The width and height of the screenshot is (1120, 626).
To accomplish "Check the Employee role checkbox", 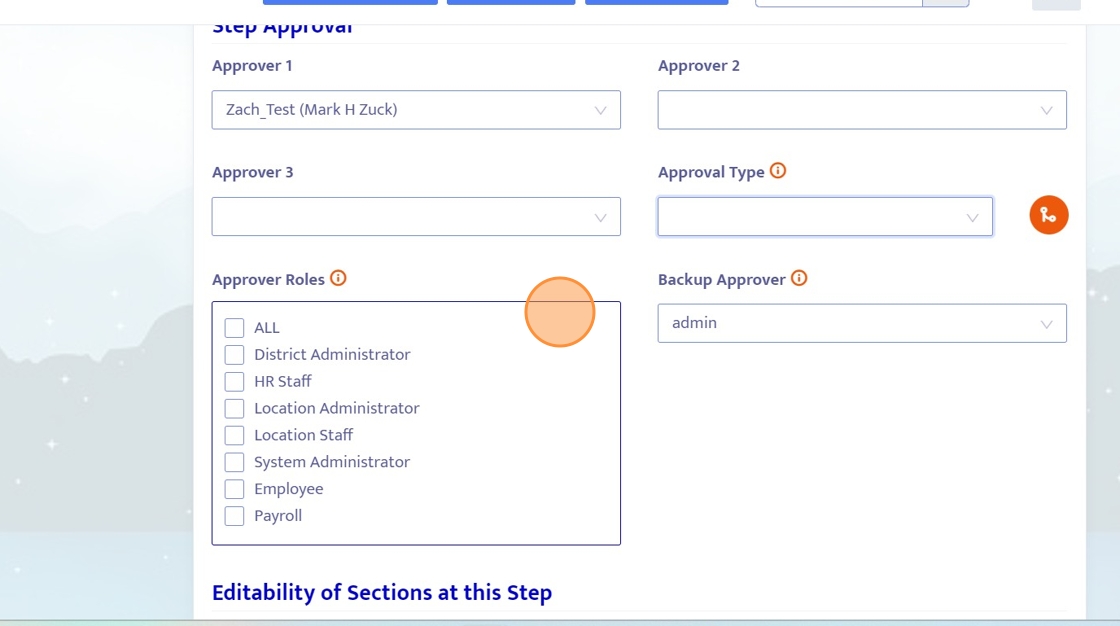I will [x=234, y=489].
